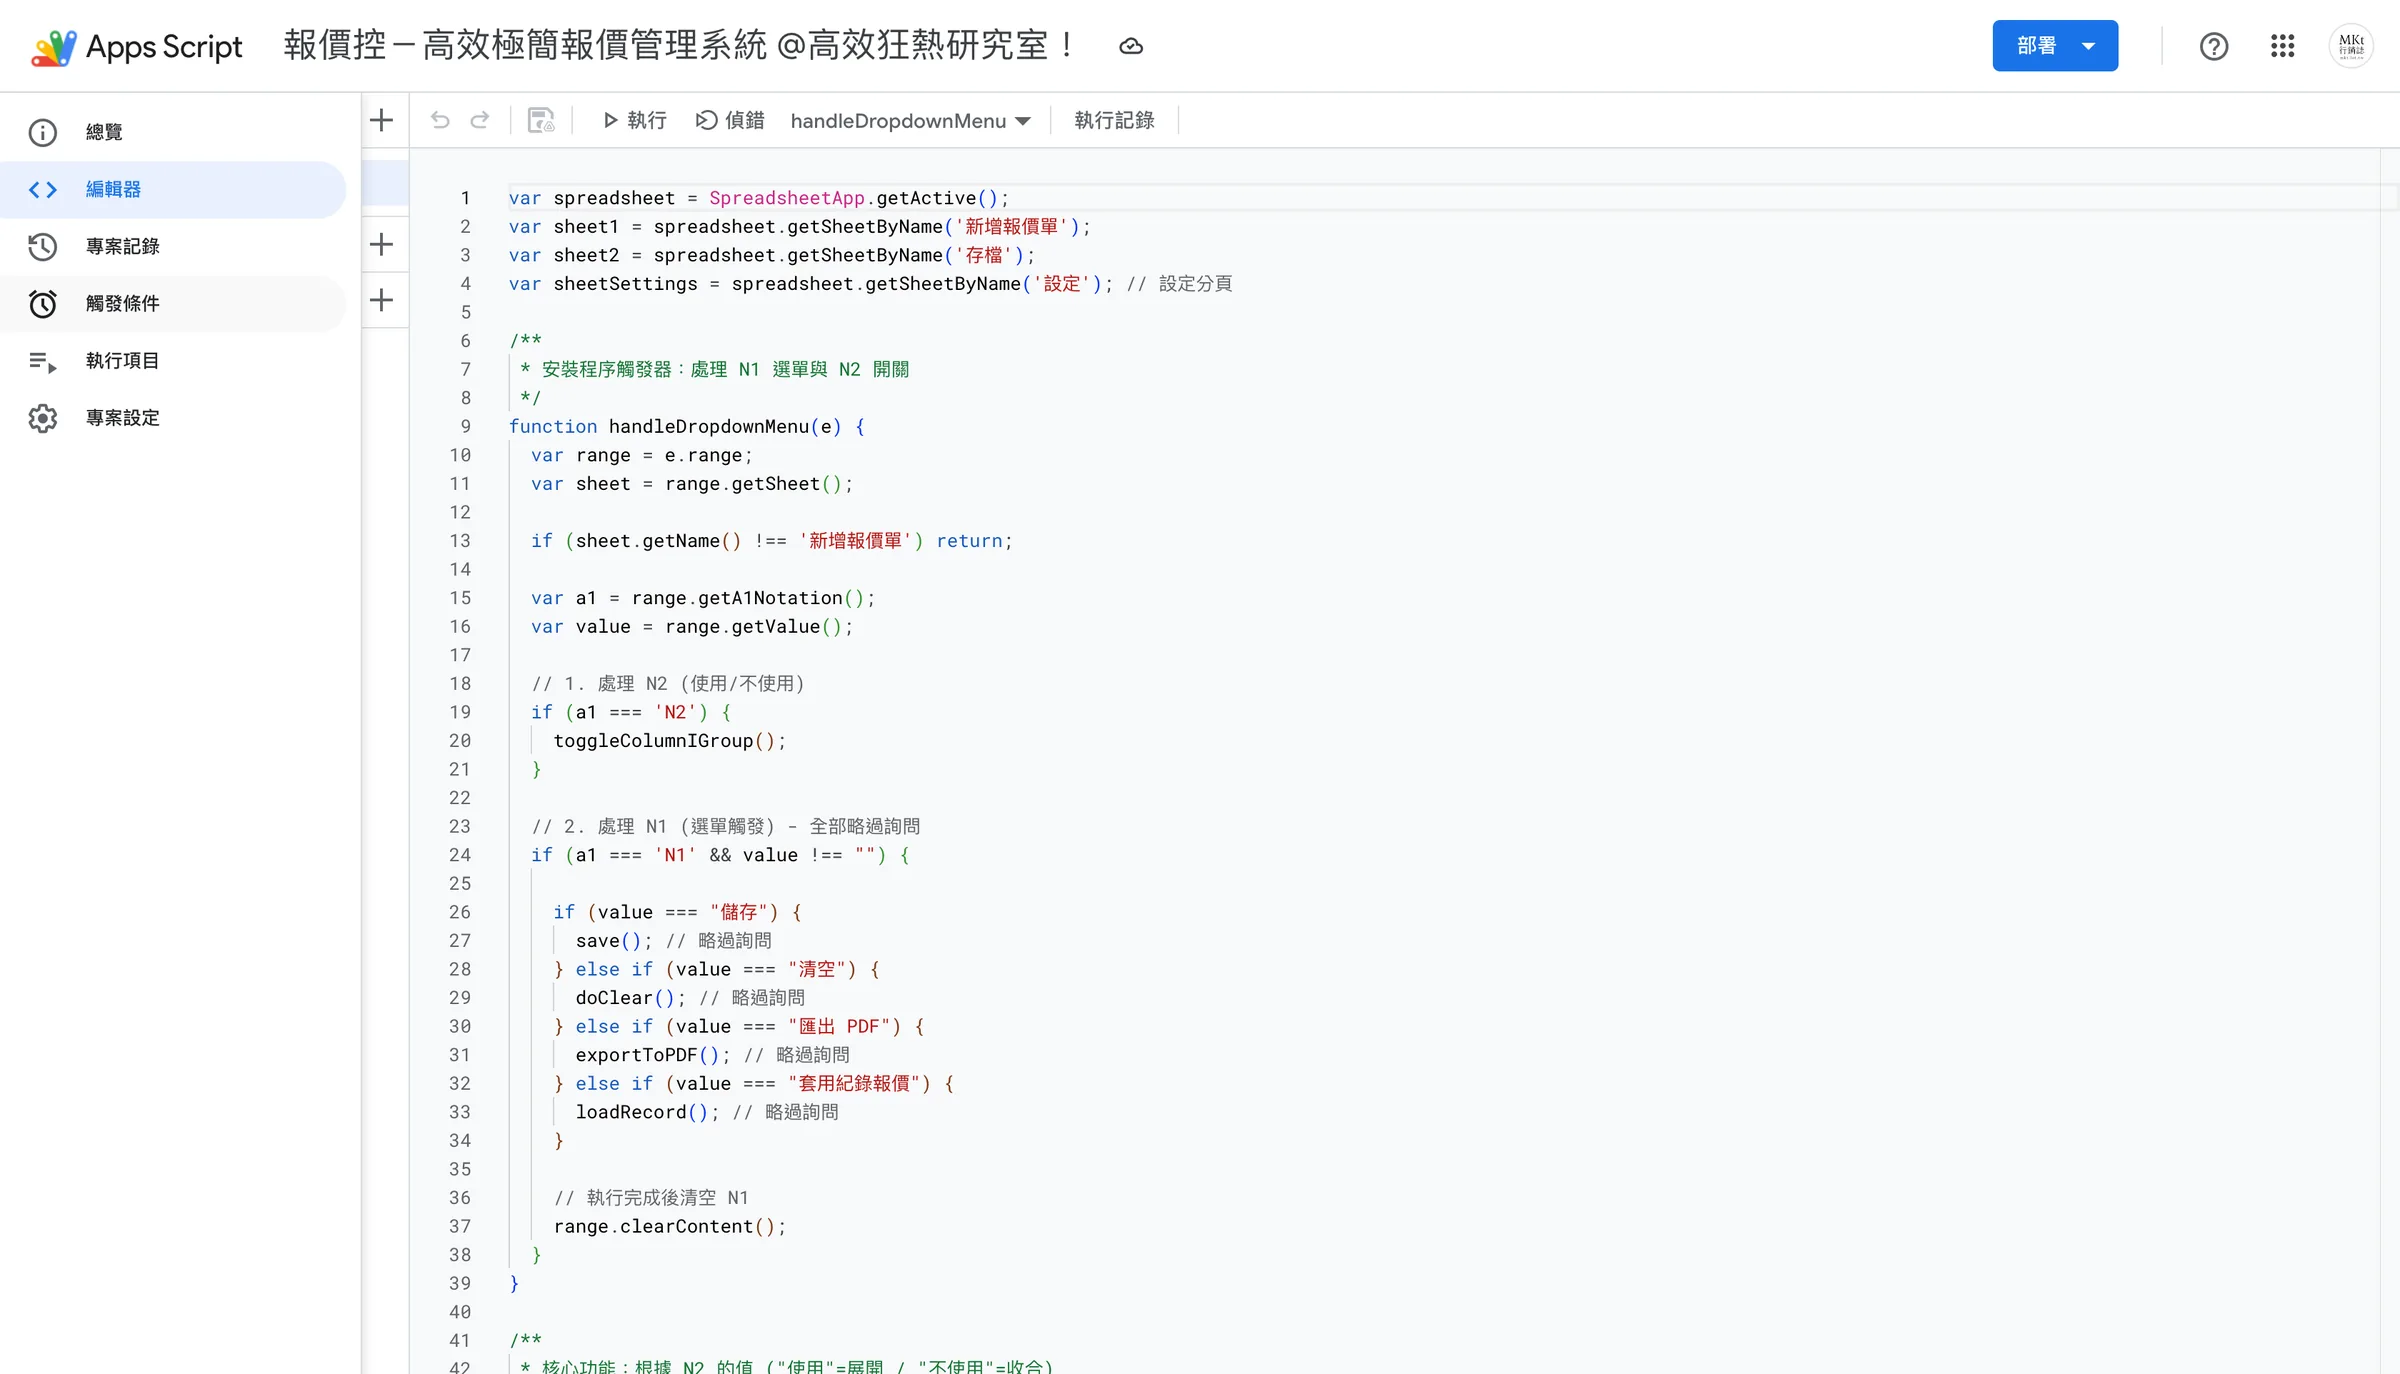Click the history clock icon

(x=43, y=246)
